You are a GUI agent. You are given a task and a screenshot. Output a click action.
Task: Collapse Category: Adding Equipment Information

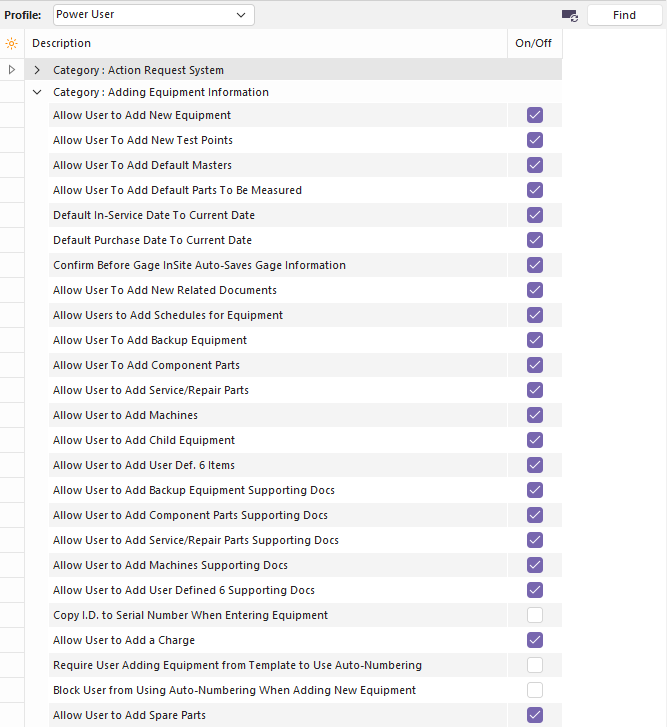(37, 92)
